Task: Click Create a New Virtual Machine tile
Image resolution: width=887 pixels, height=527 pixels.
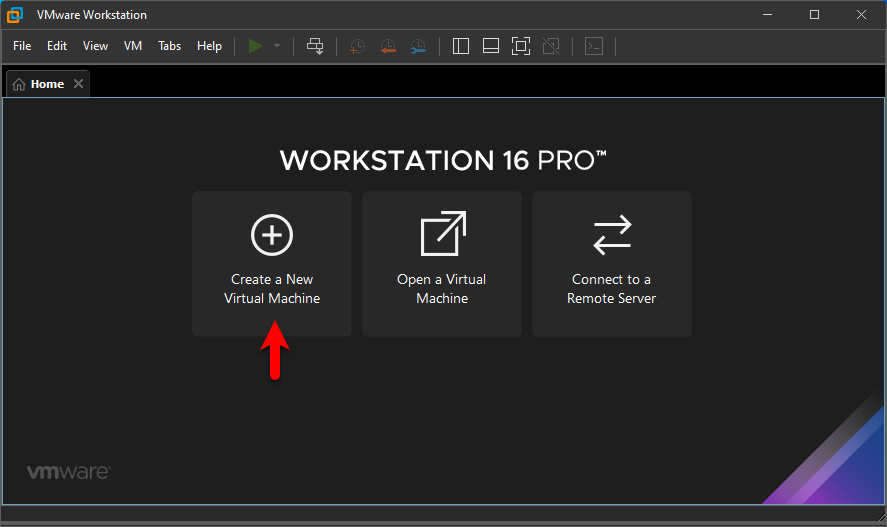Action: [272, 264]
